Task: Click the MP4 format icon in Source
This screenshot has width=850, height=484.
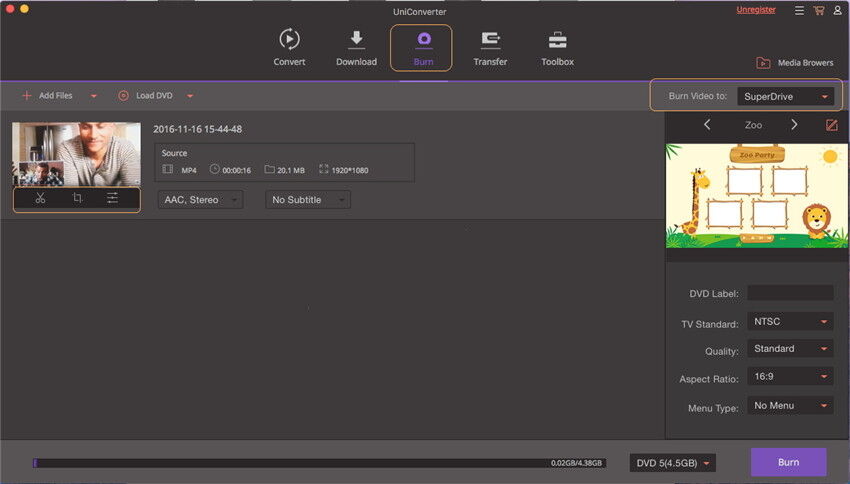Action: coord(168,169)
